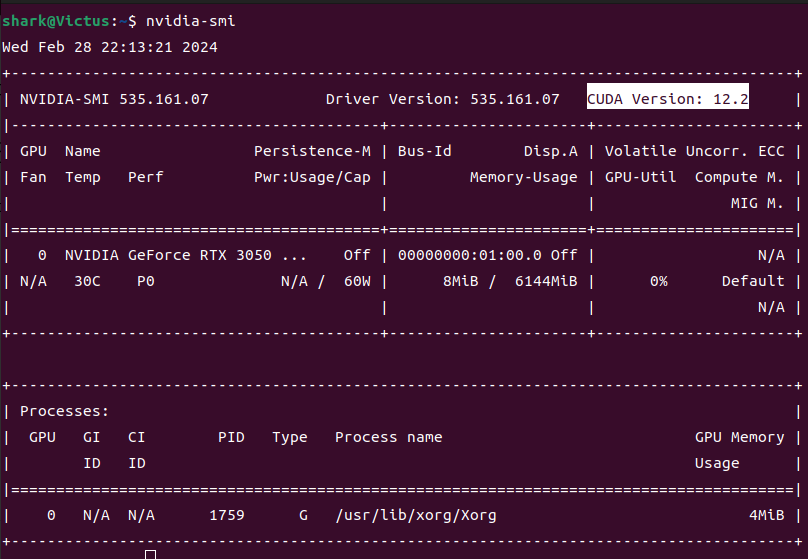Click the terminal cursor block at bottom

[x=150, y=554]
